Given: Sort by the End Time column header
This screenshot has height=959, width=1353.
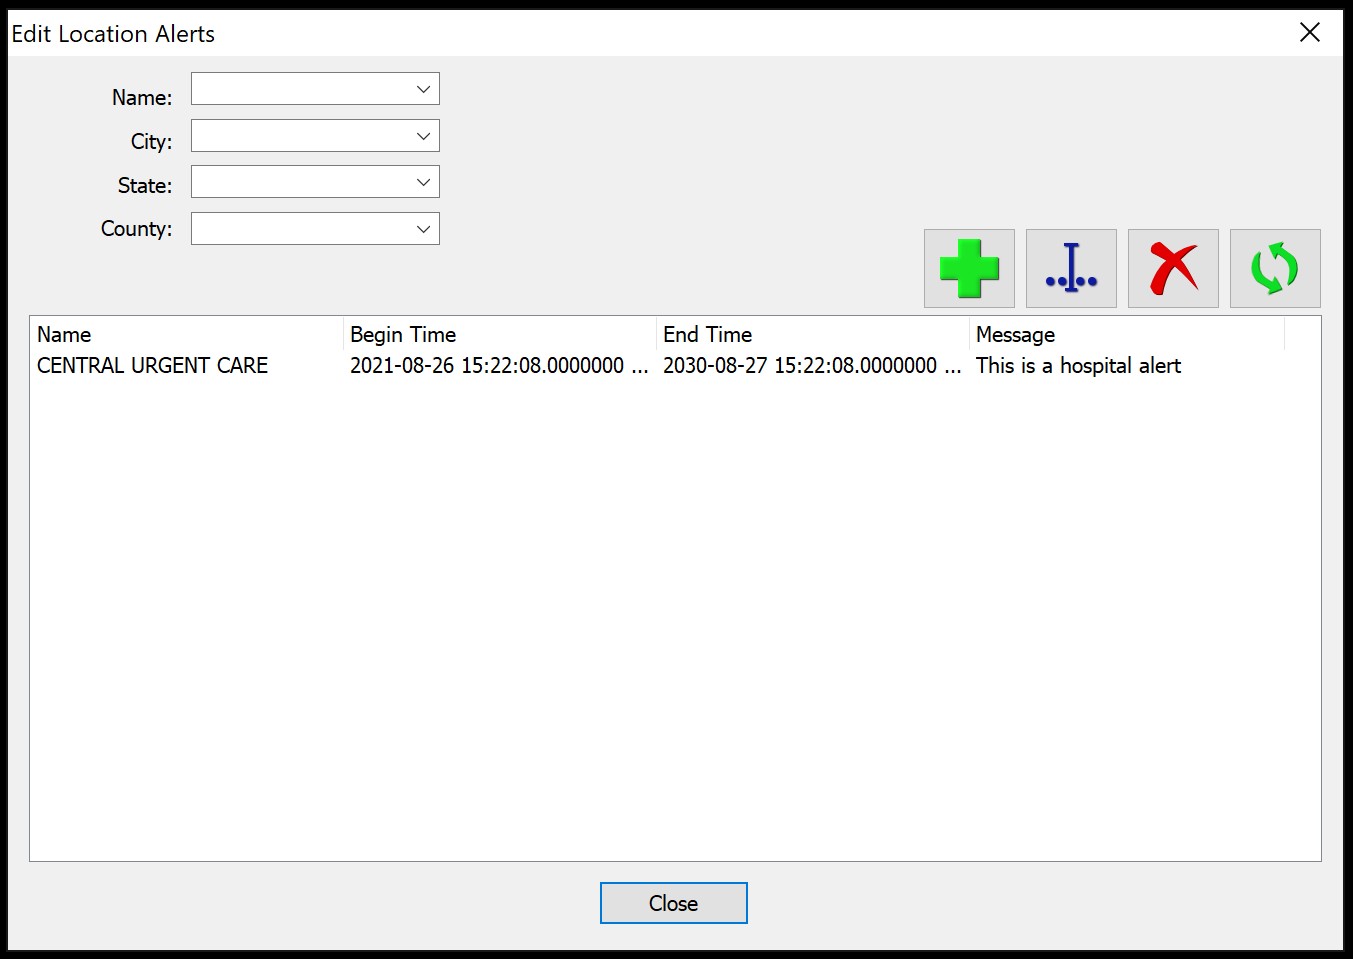Looking at the screenshot, I should coord(813,334).
